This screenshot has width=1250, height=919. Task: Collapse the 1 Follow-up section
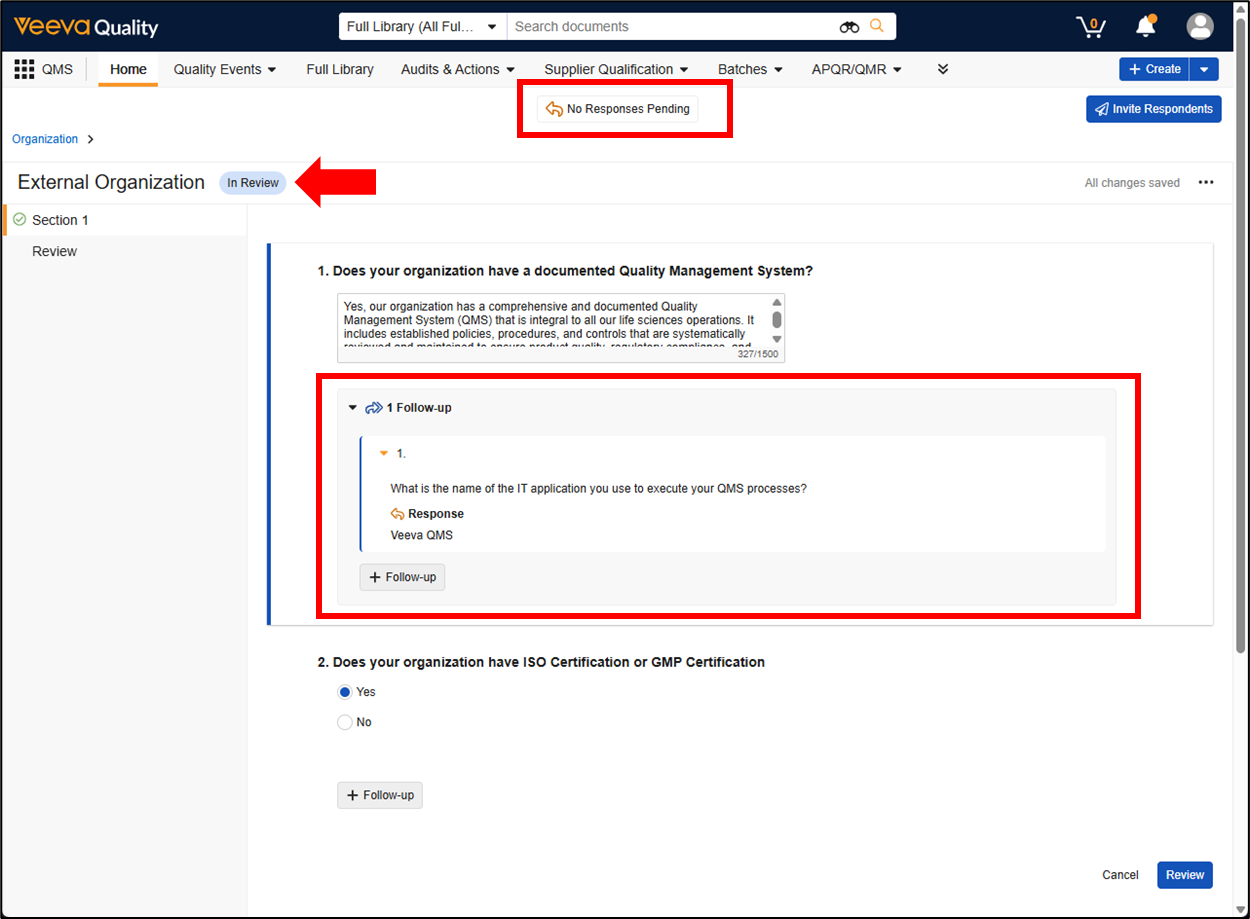coord(352,408)
